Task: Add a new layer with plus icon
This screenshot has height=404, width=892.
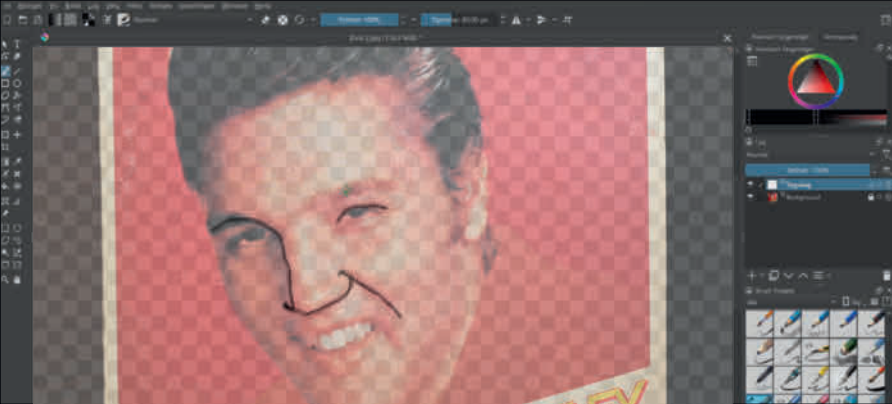Action: click(751, 275)
